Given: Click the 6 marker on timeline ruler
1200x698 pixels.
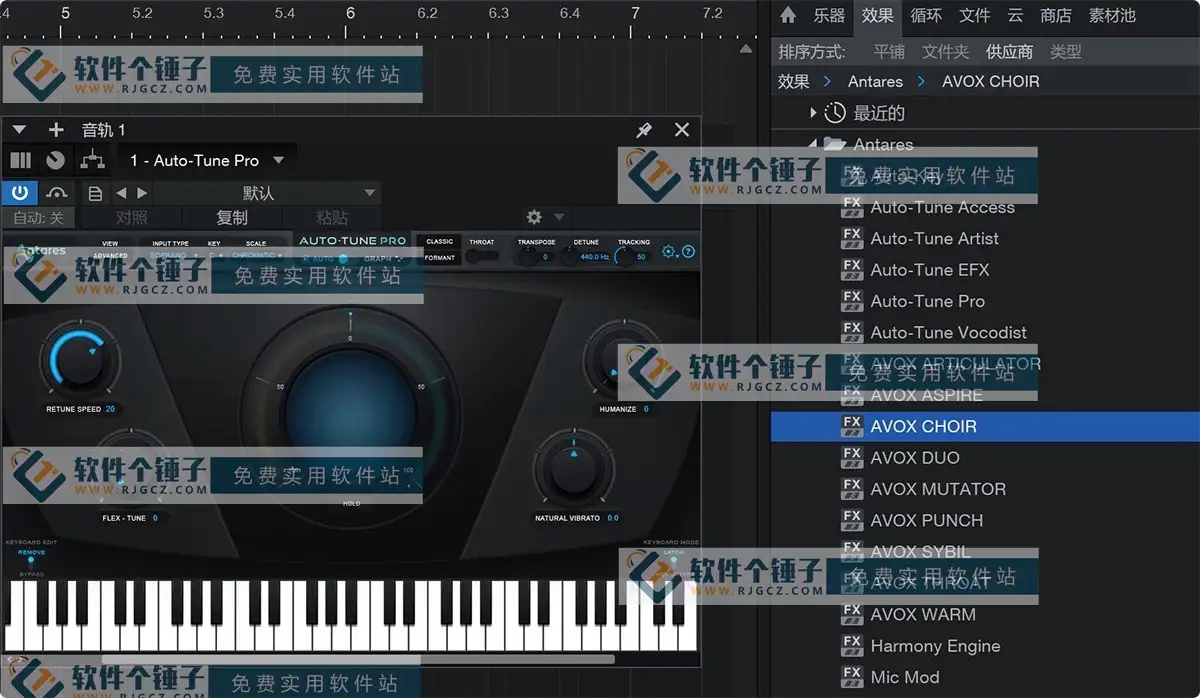Looking at the screenshot, I should (x=350, y=13).
